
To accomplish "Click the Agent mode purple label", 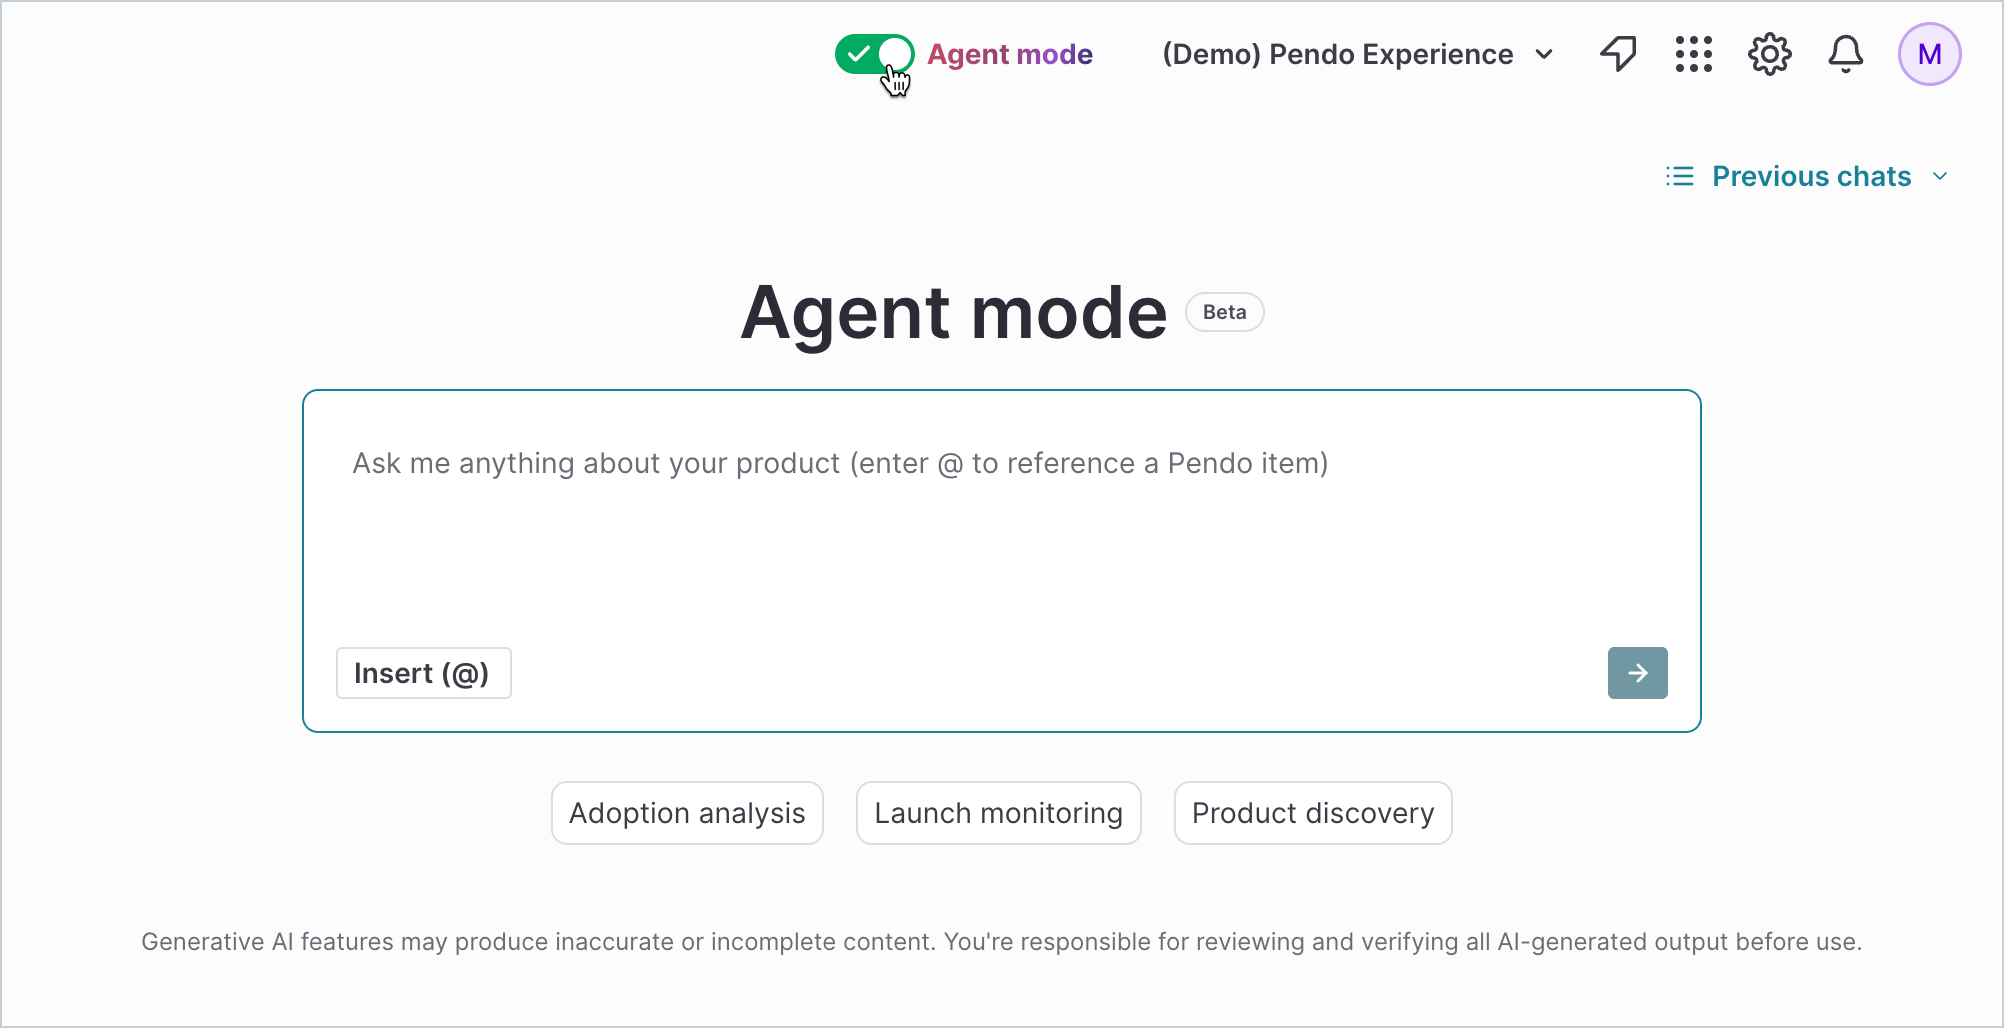I will click(1009, 54).
